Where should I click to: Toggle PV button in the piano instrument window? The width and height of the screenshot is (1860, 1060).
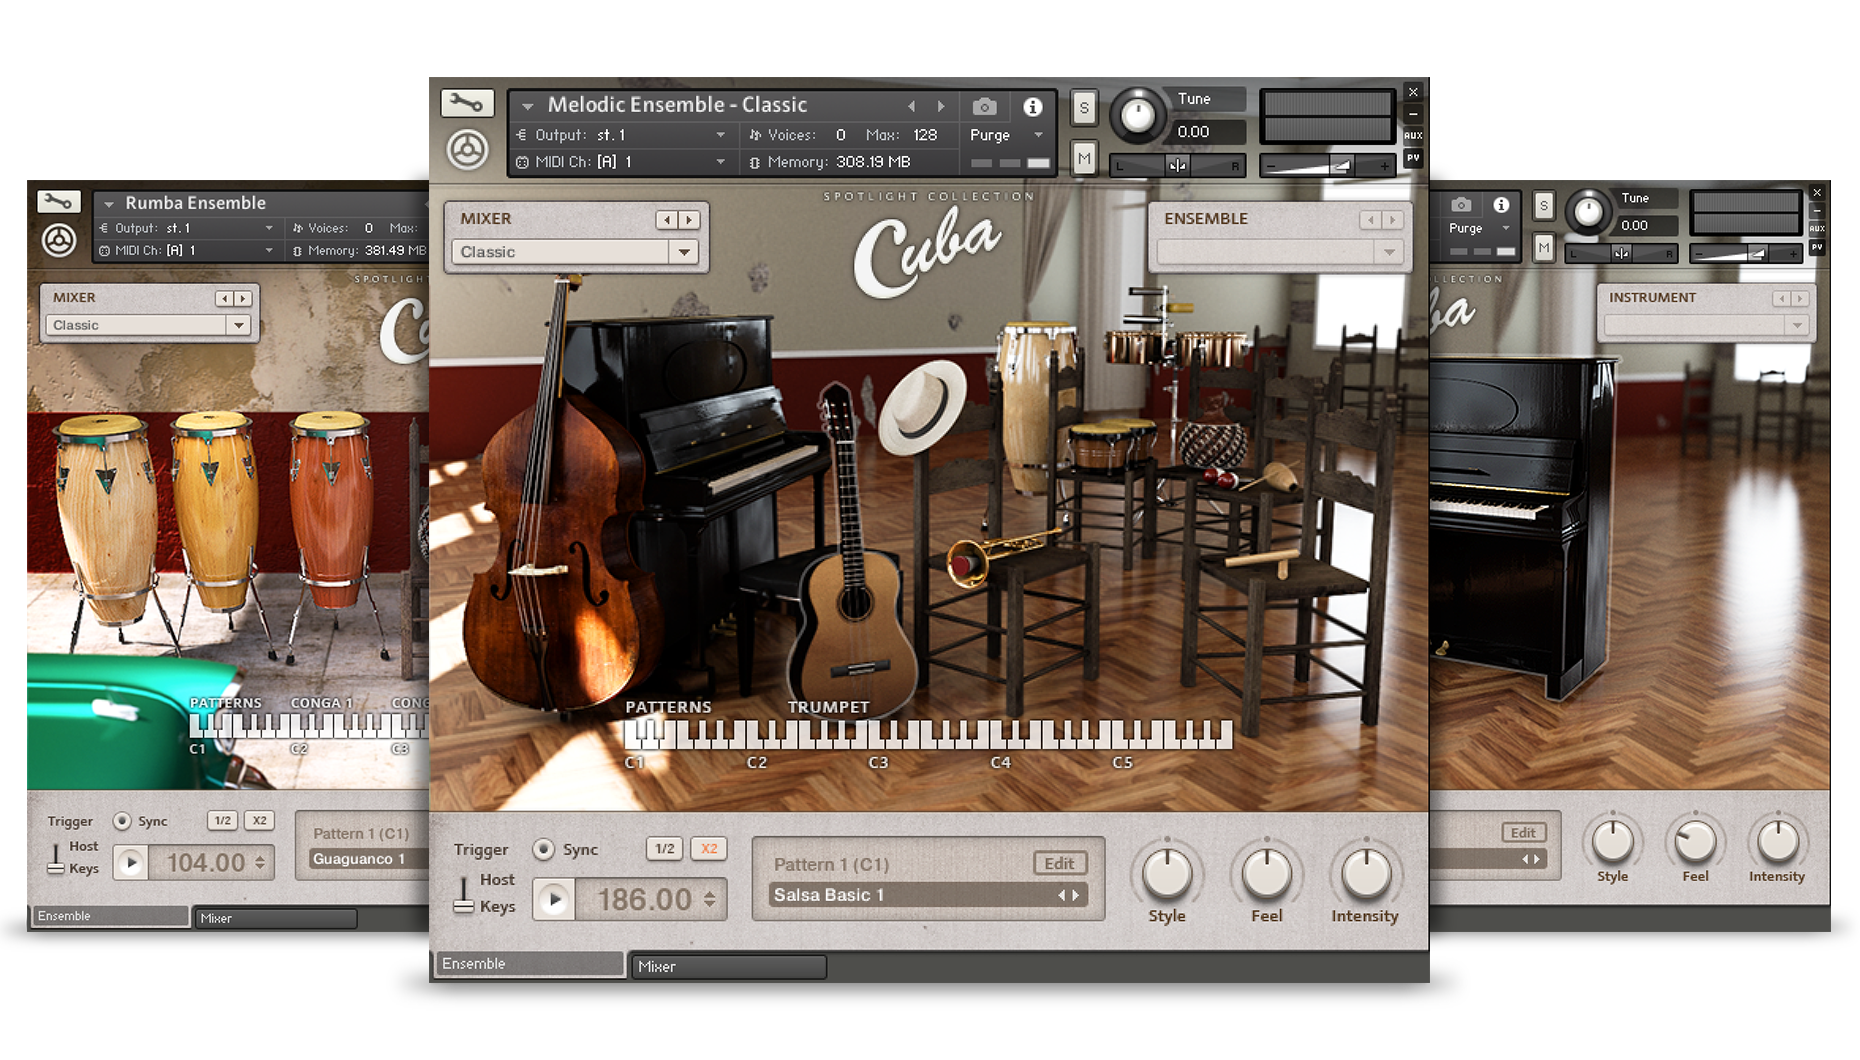pos(1817,247)
